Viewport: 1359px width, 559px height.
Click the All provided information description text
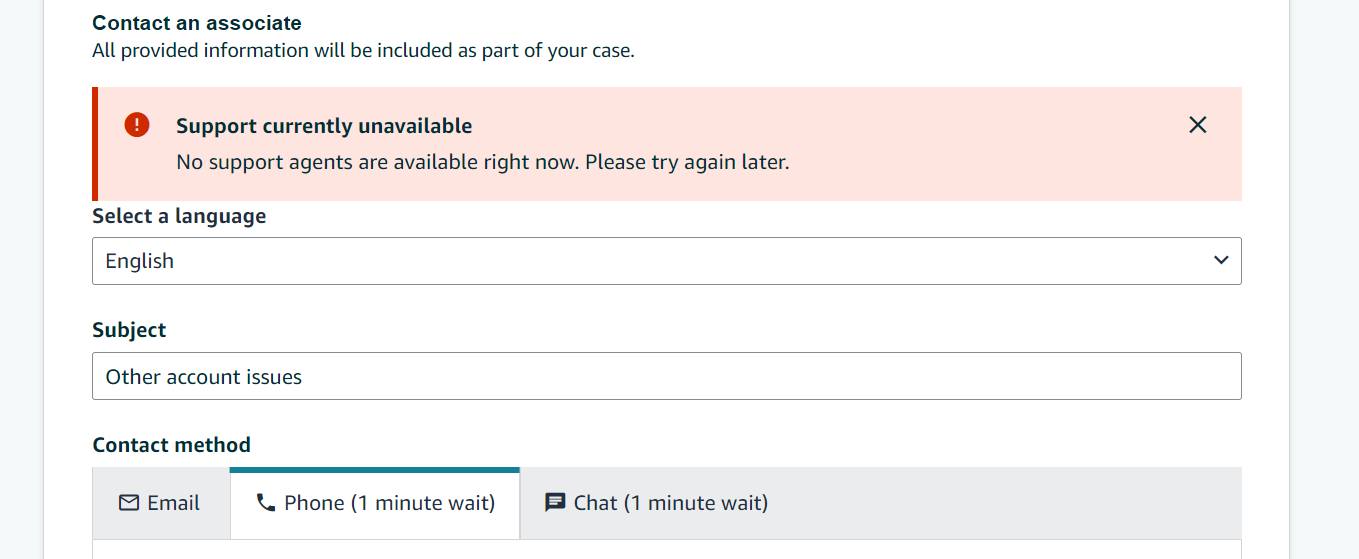[x=363, y=50]
